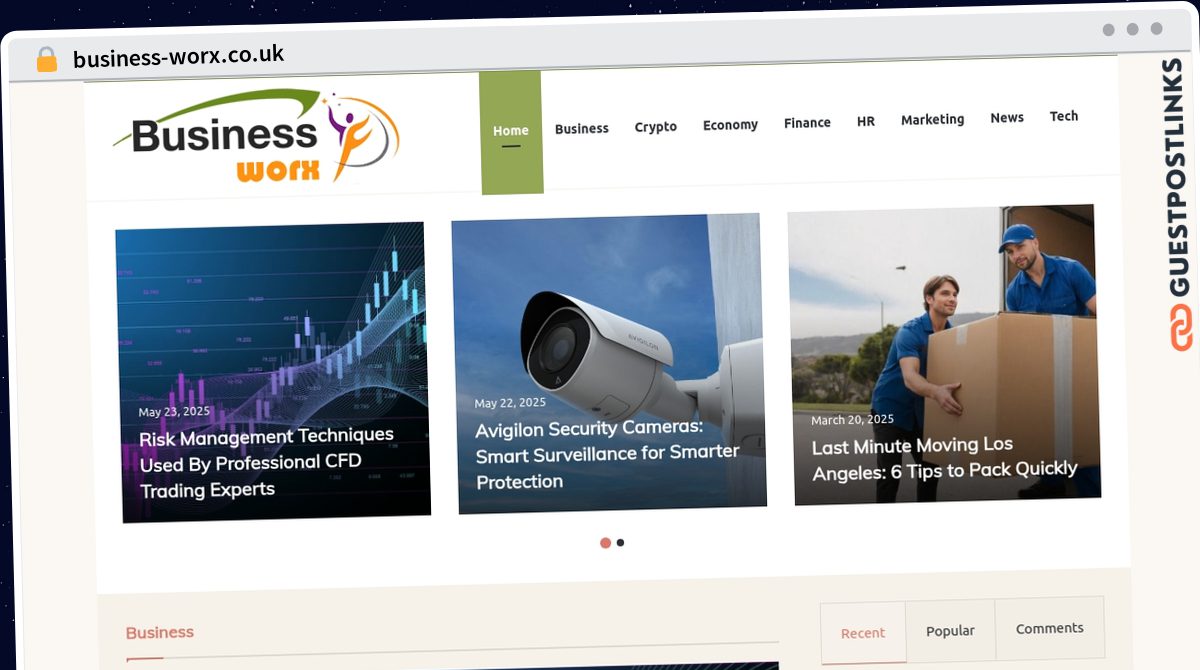Go to the Business menu section

(x=581, y=128)
